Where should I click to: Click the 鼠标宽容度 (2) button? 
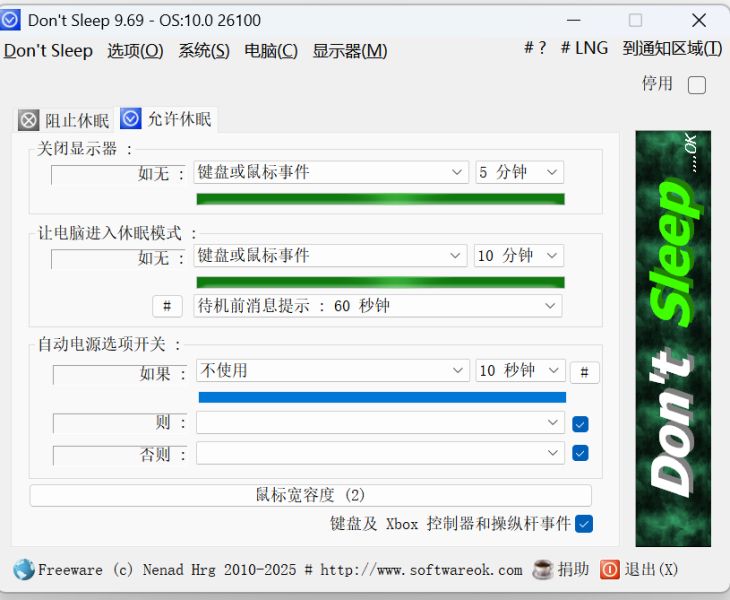click(x=311, y=495)
